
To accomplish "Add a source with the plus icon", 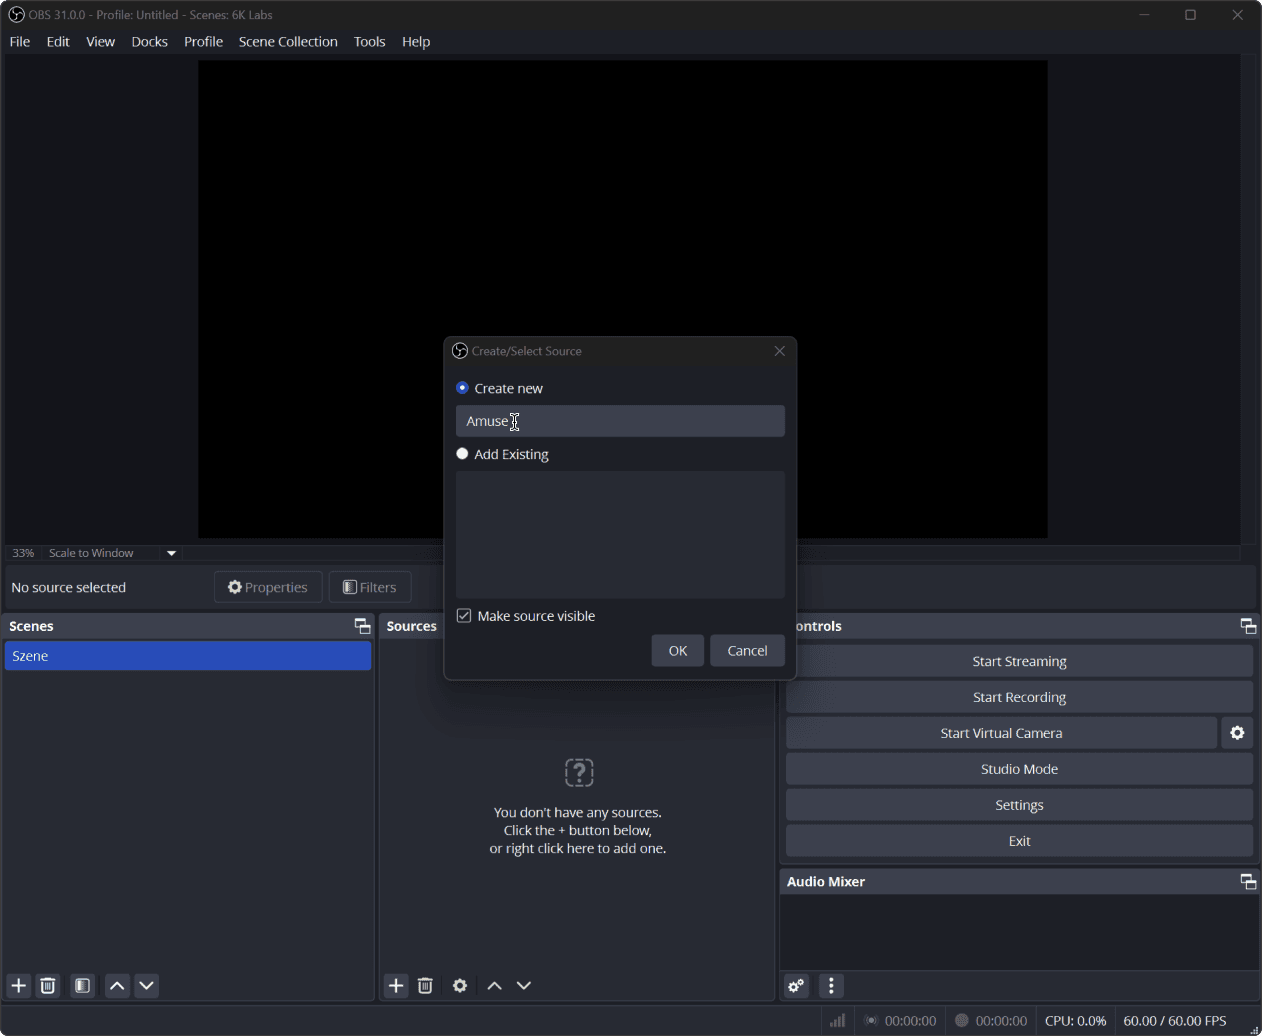I will (396, 986).
